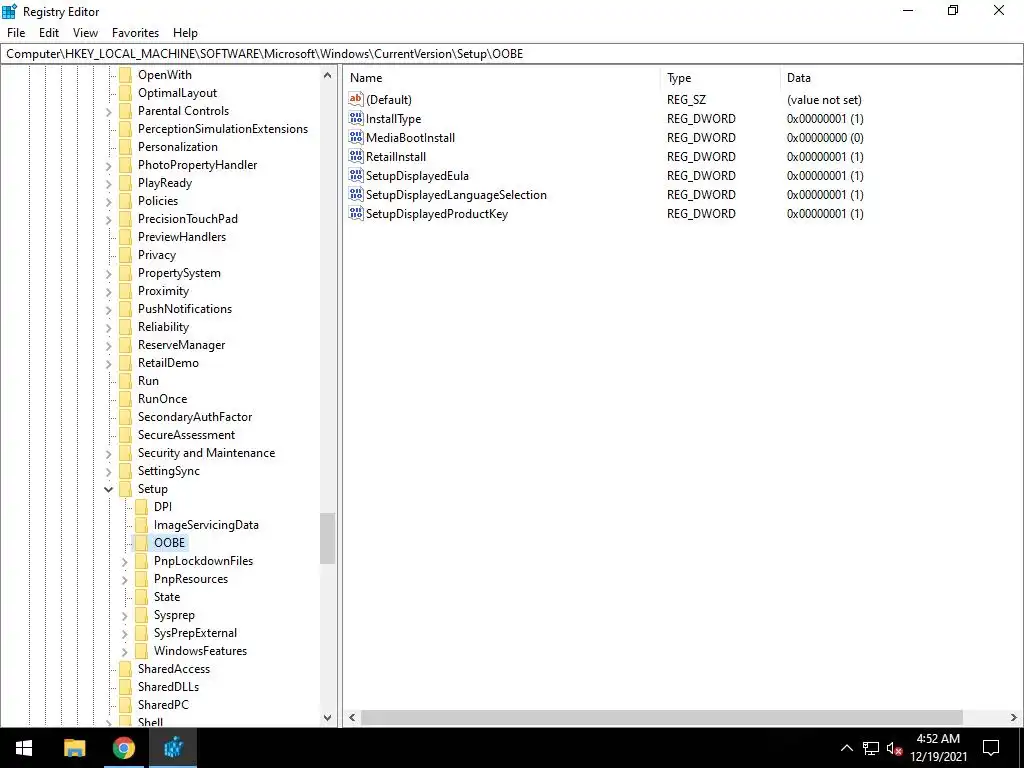This screenshot has height=768, width=1024.
Task: Open the View menu
Action: (85, 33)
